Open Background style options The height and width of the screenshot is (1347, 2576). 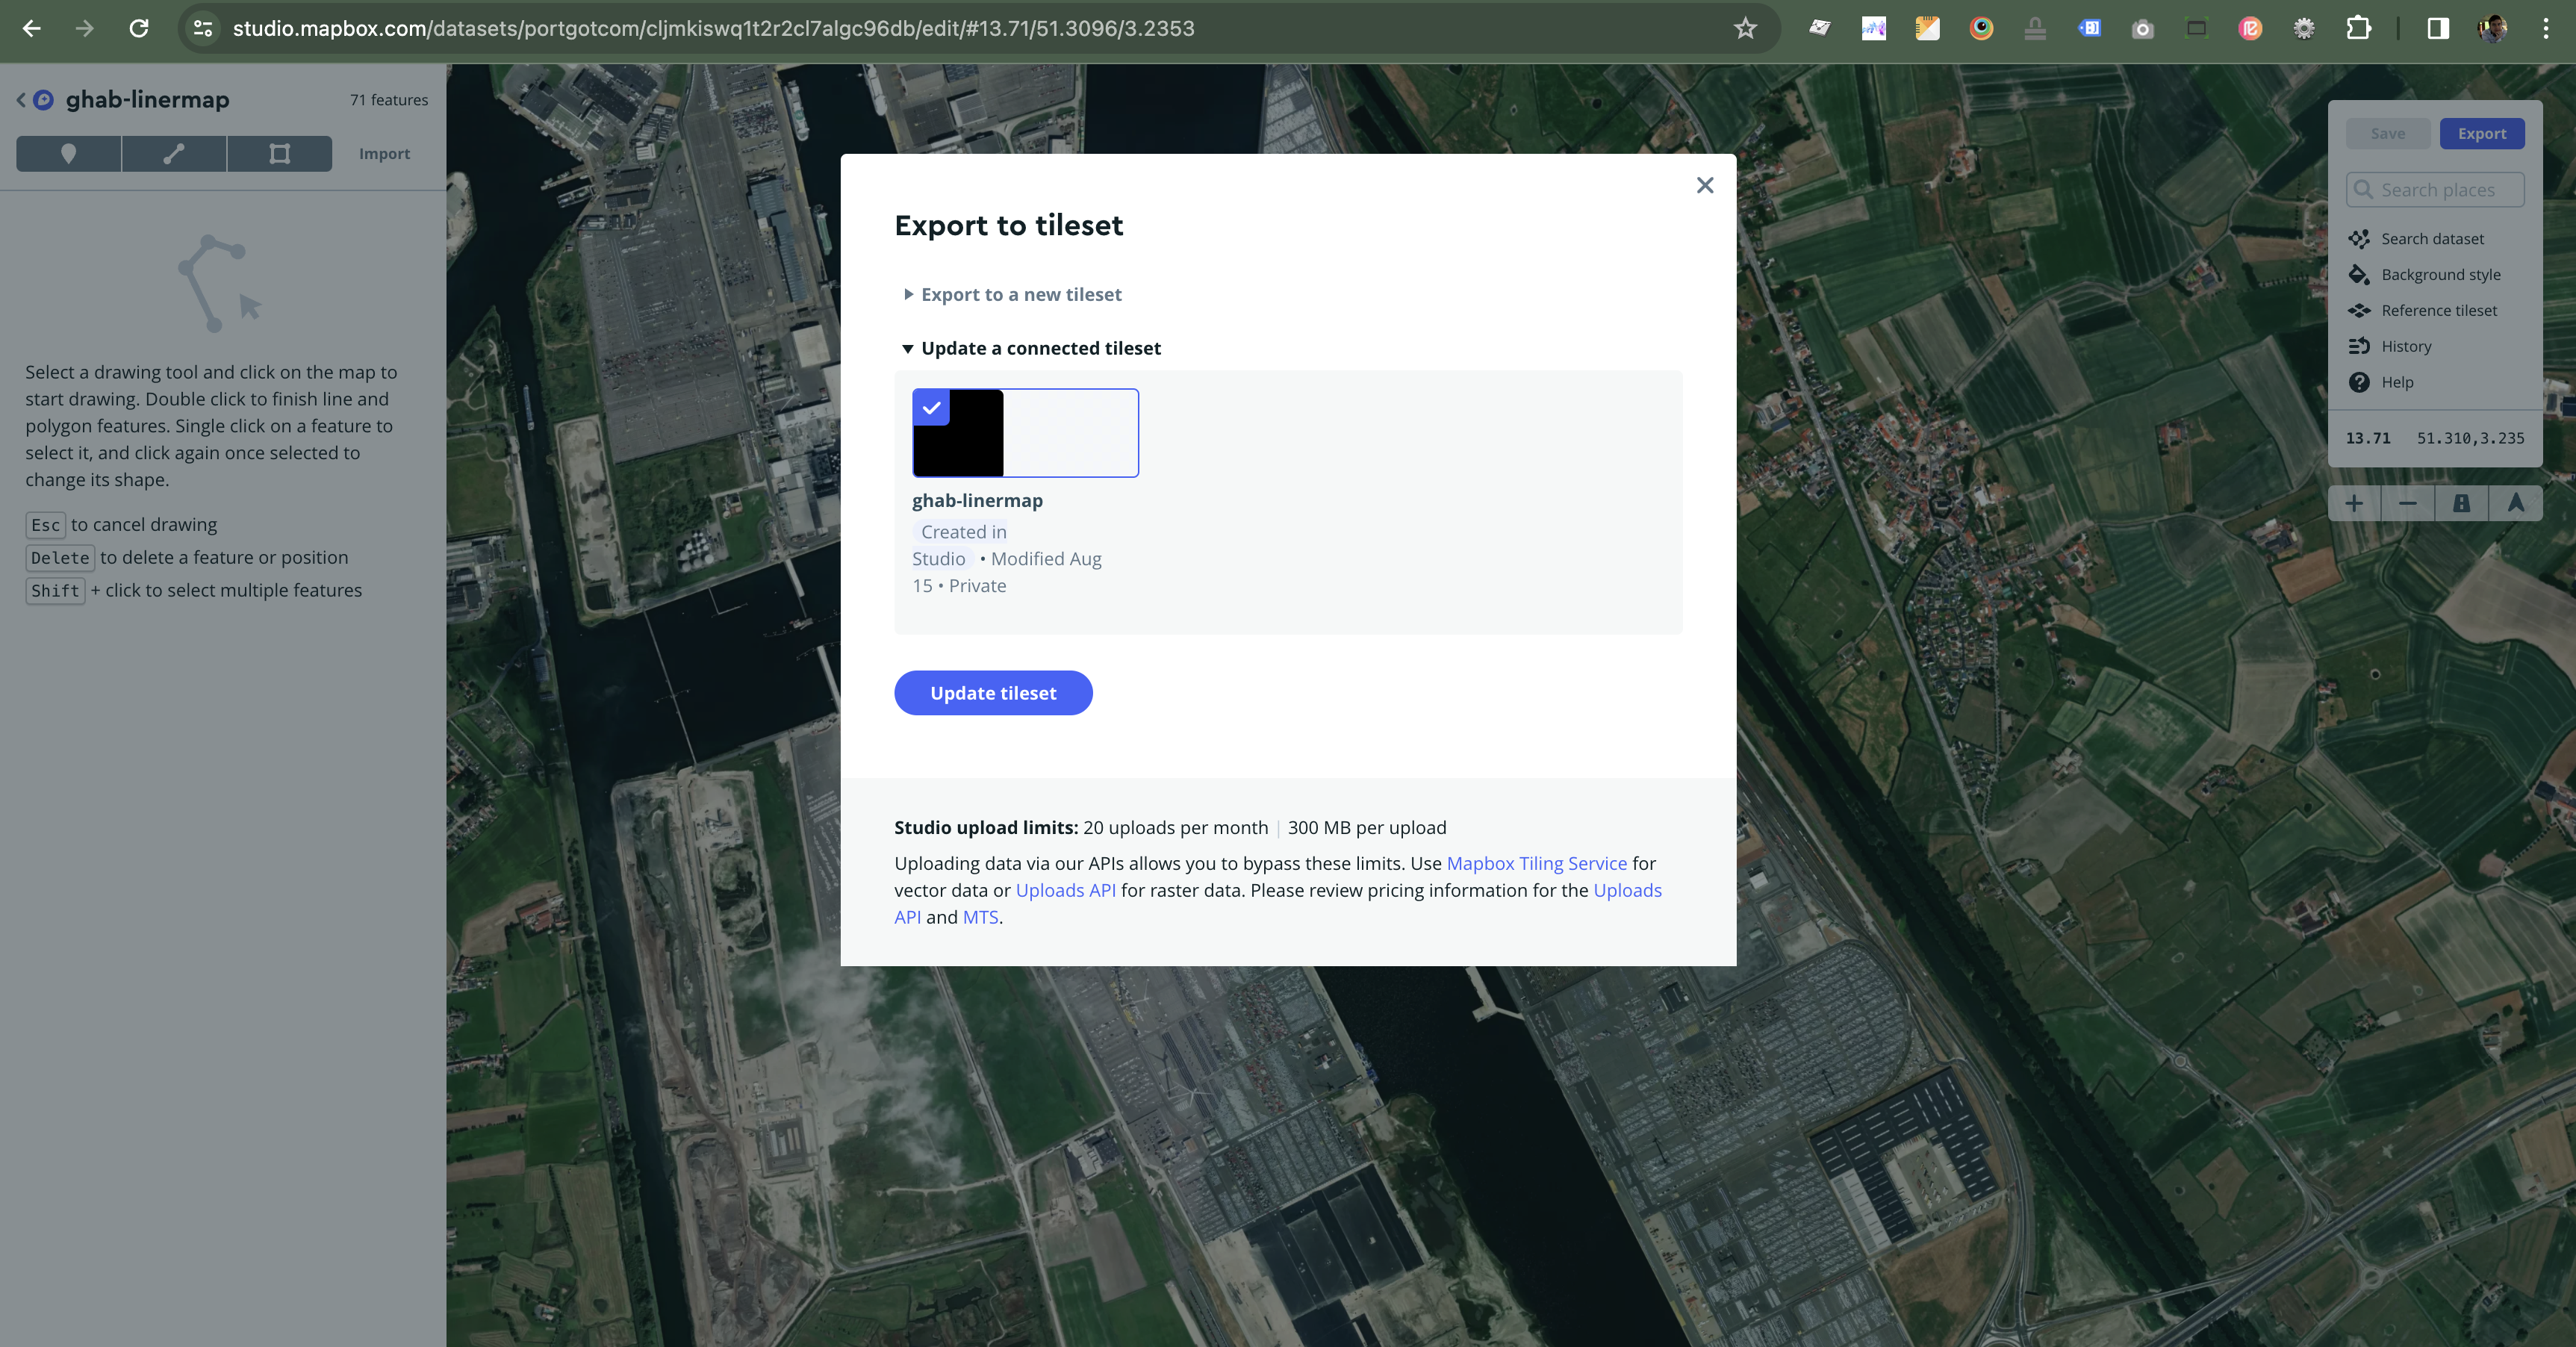point(2440,275)
